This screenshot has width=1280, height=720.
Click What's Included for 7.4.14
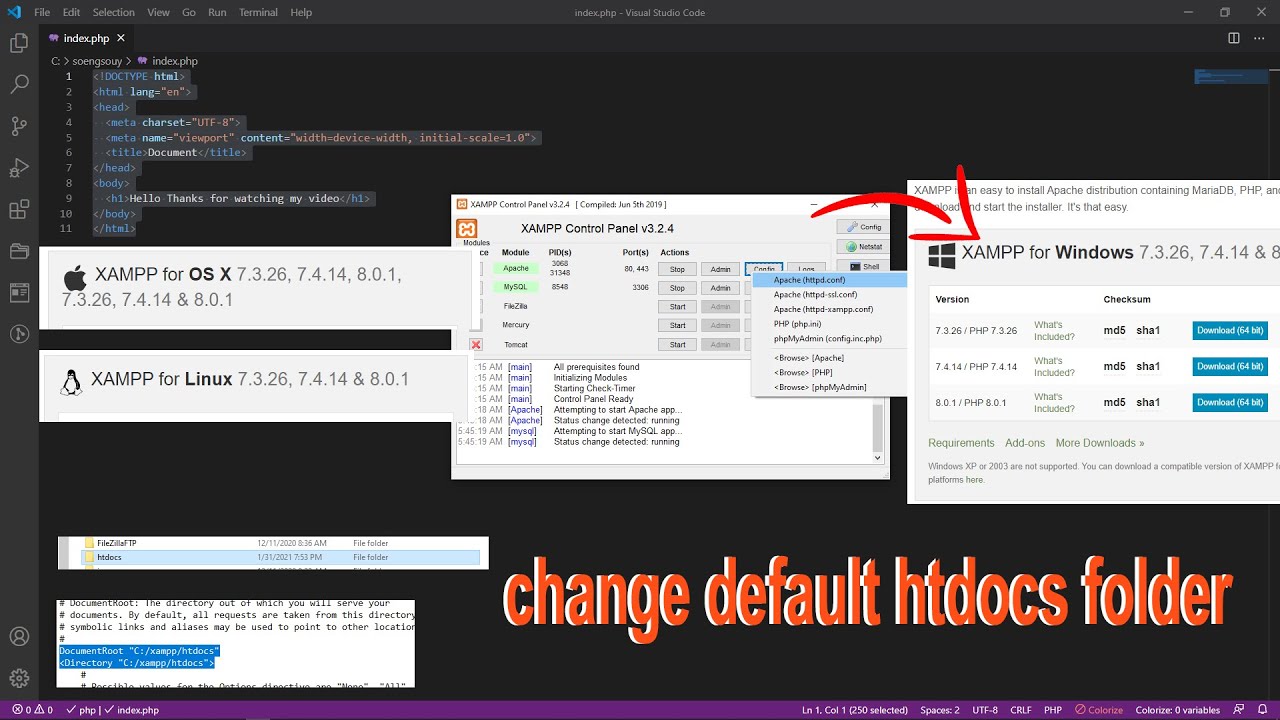[1054, 367]
